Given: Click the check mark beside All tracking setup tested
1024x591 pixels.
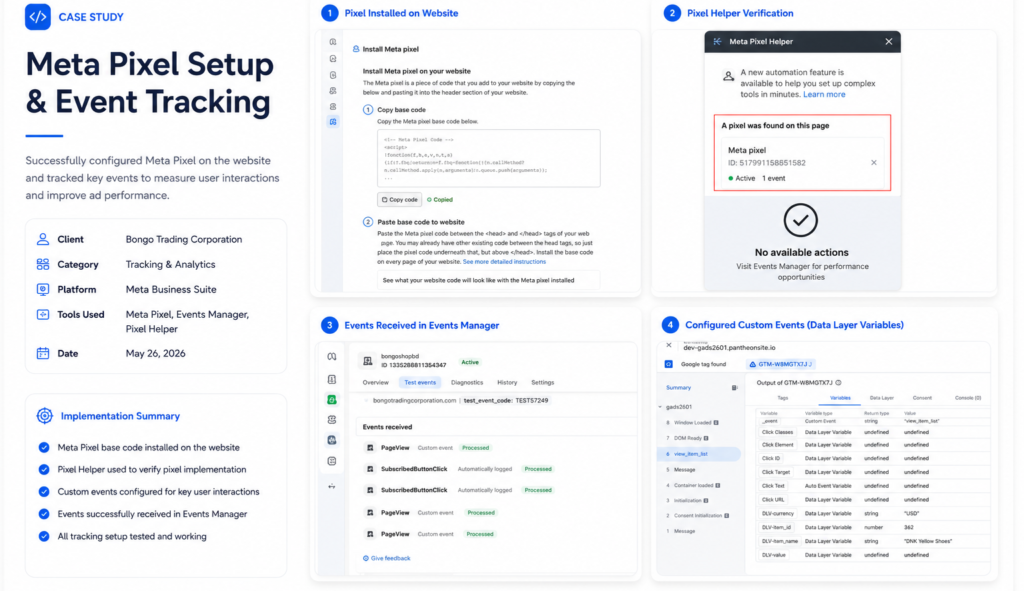Looking at the screenshot, I should (x=44, y=536).
